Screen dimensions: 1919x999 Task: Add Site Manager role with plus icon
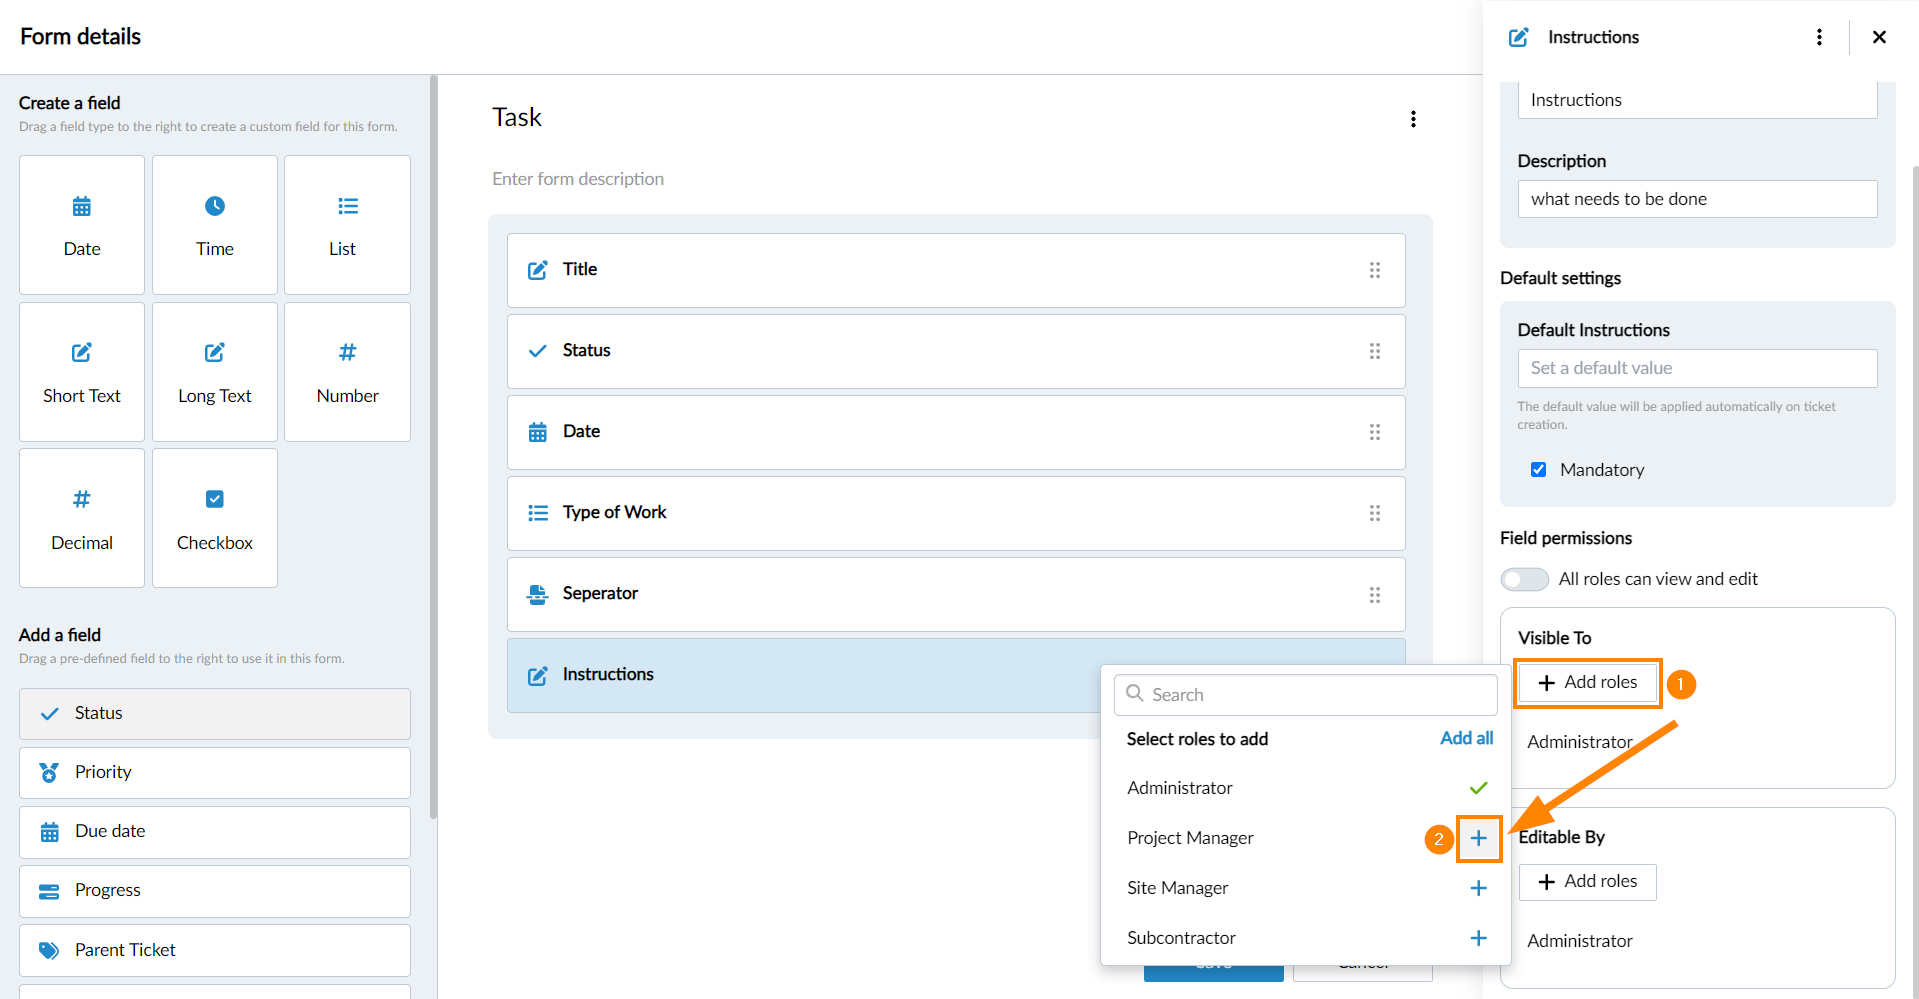pyautogui.click(x=1478, y=888)
